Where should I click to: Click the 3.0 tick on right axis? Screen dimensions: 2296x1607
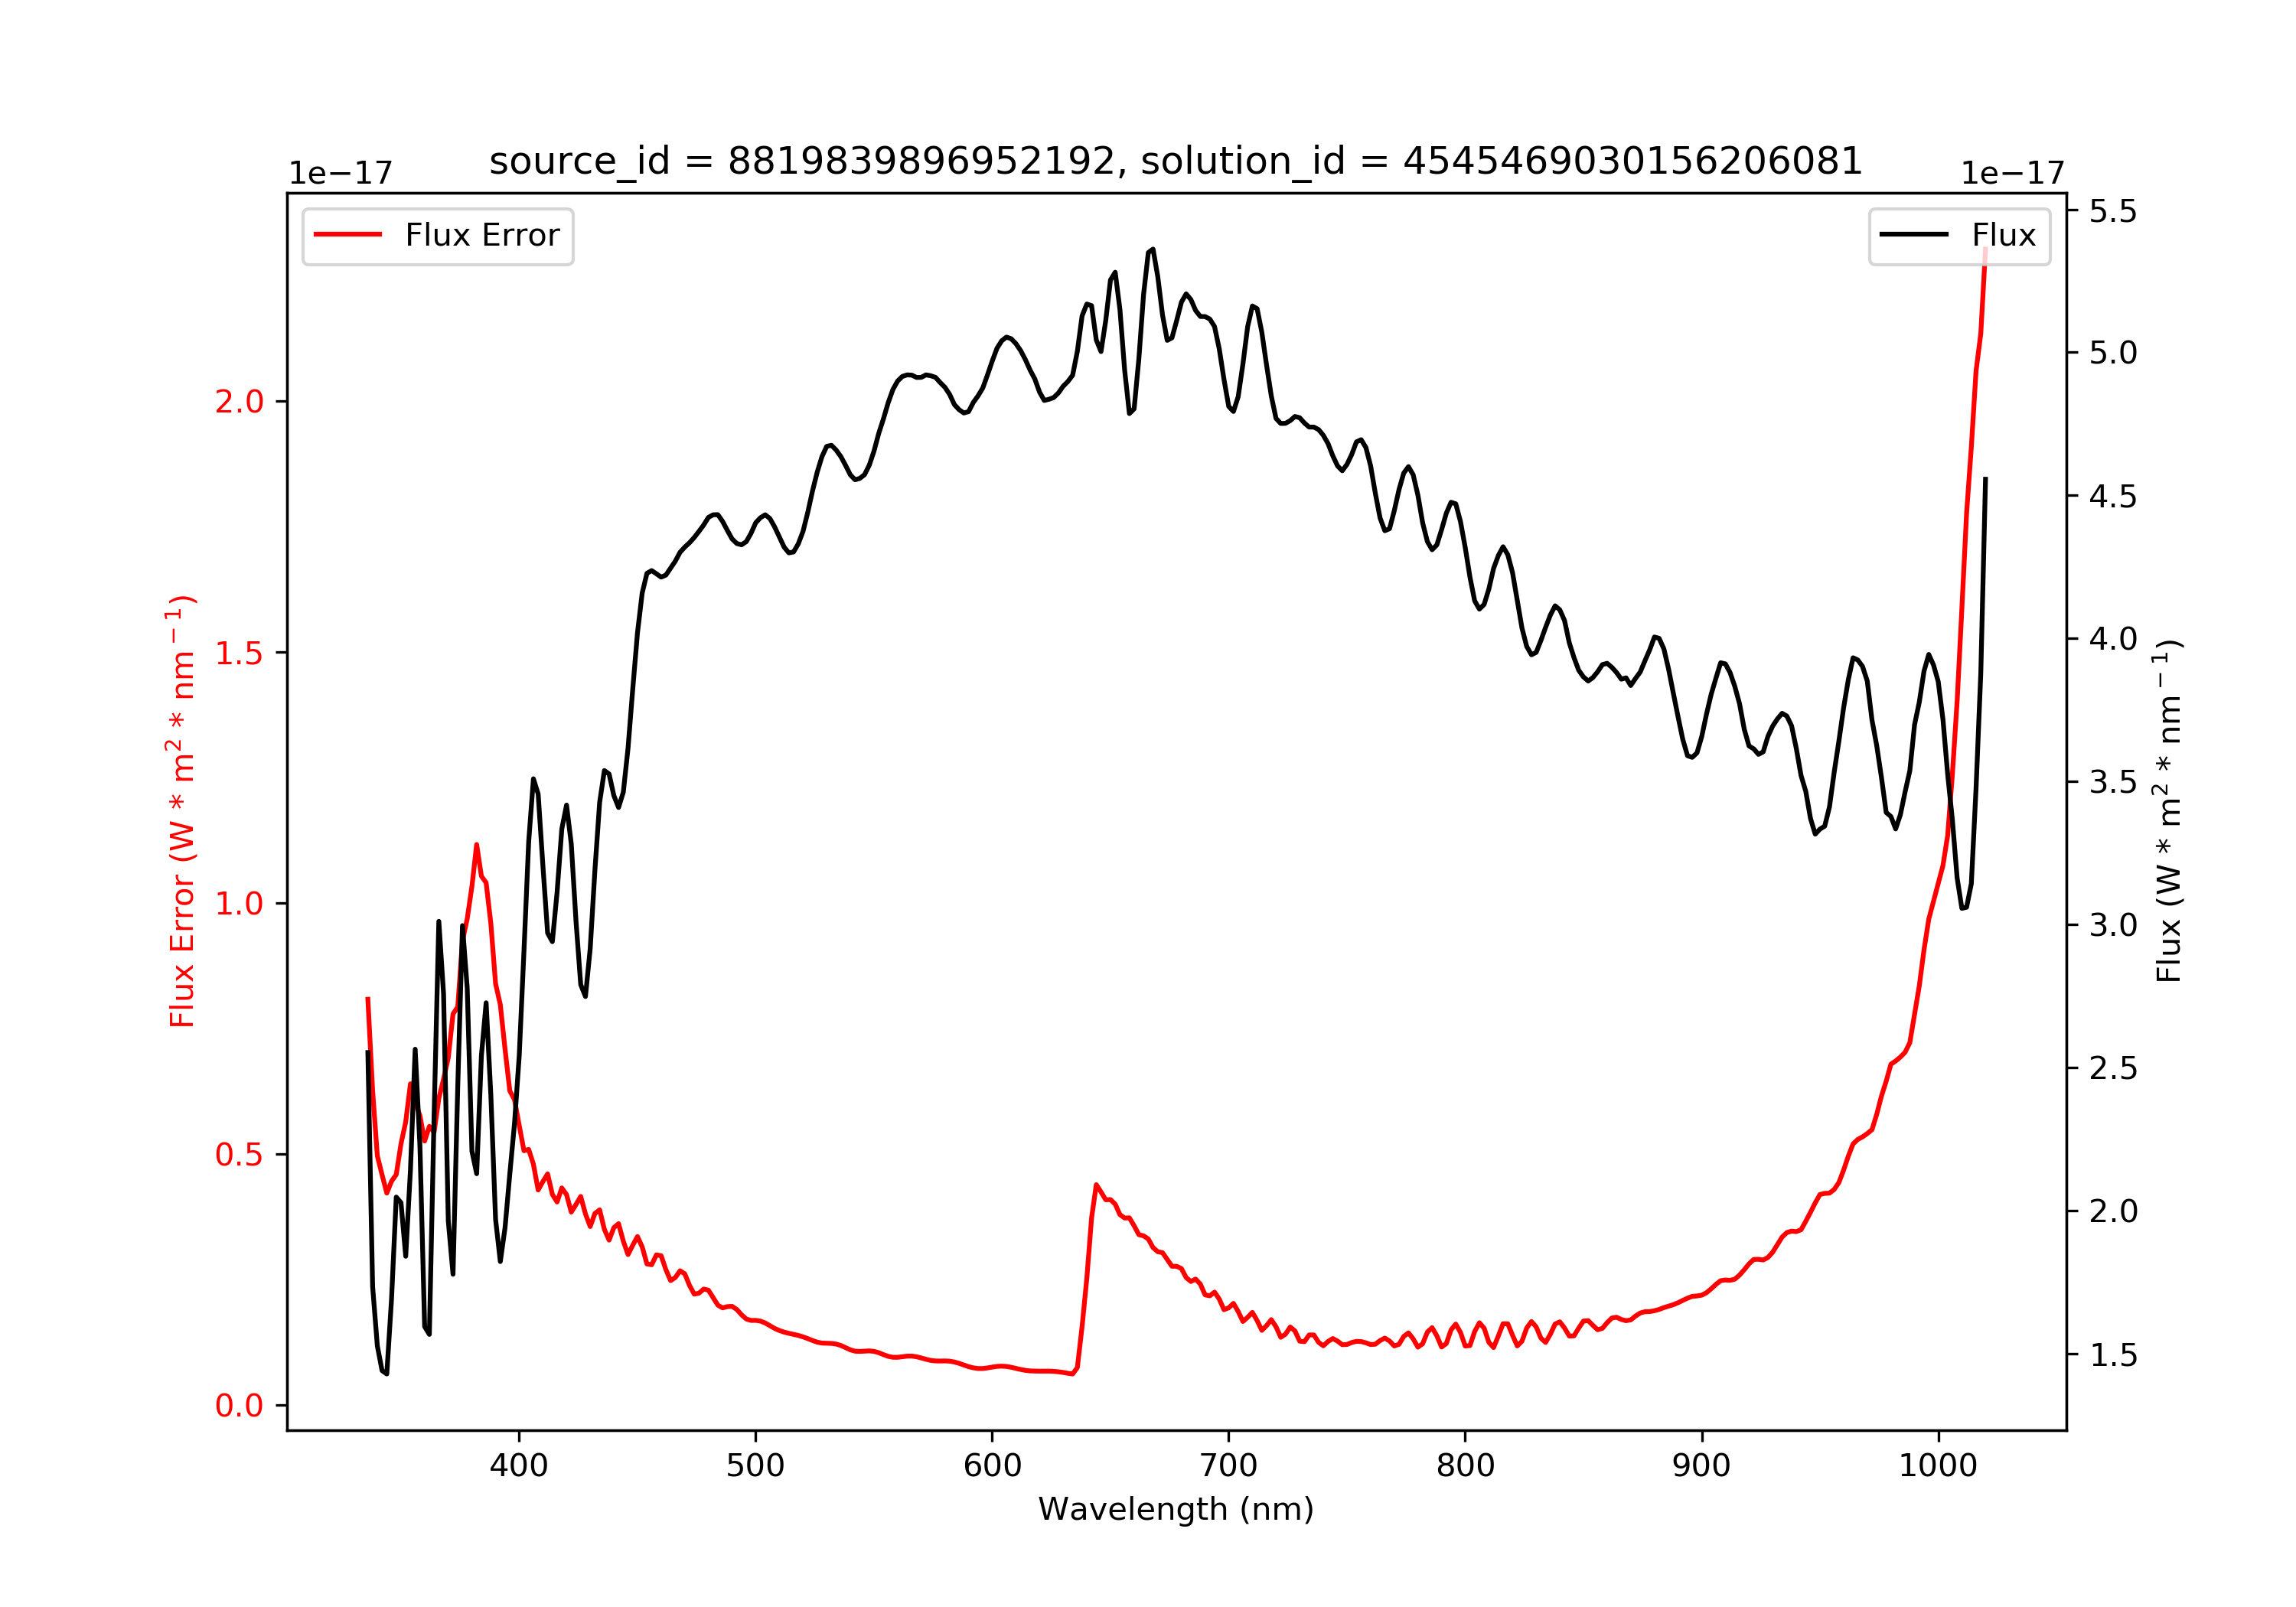pyautogui.click(x=2113, y=925)
